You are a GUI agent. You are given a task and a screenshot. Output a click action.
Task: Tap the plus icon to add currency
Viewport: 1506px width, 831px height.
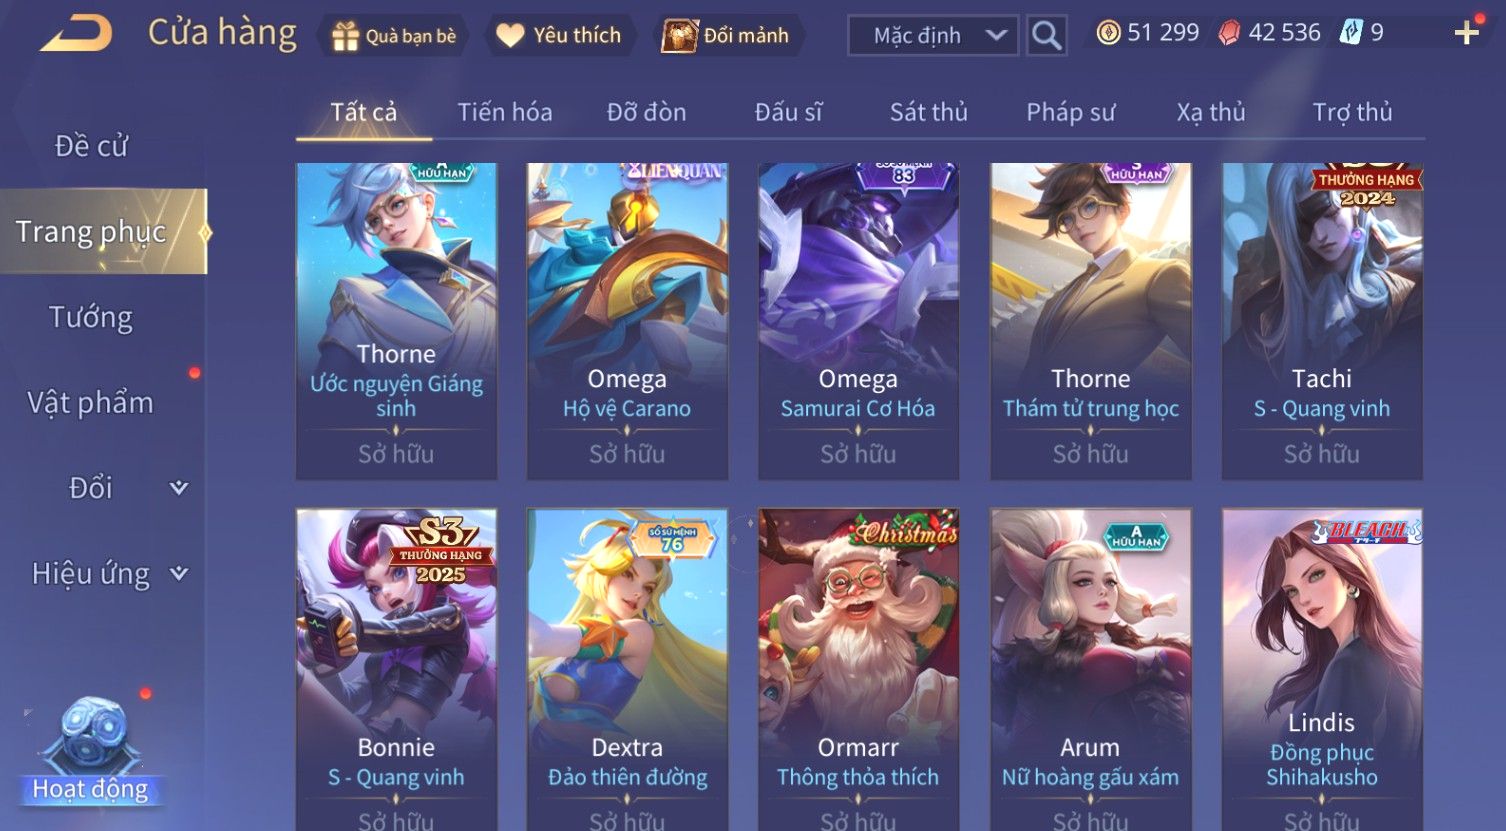[1467, 33]
